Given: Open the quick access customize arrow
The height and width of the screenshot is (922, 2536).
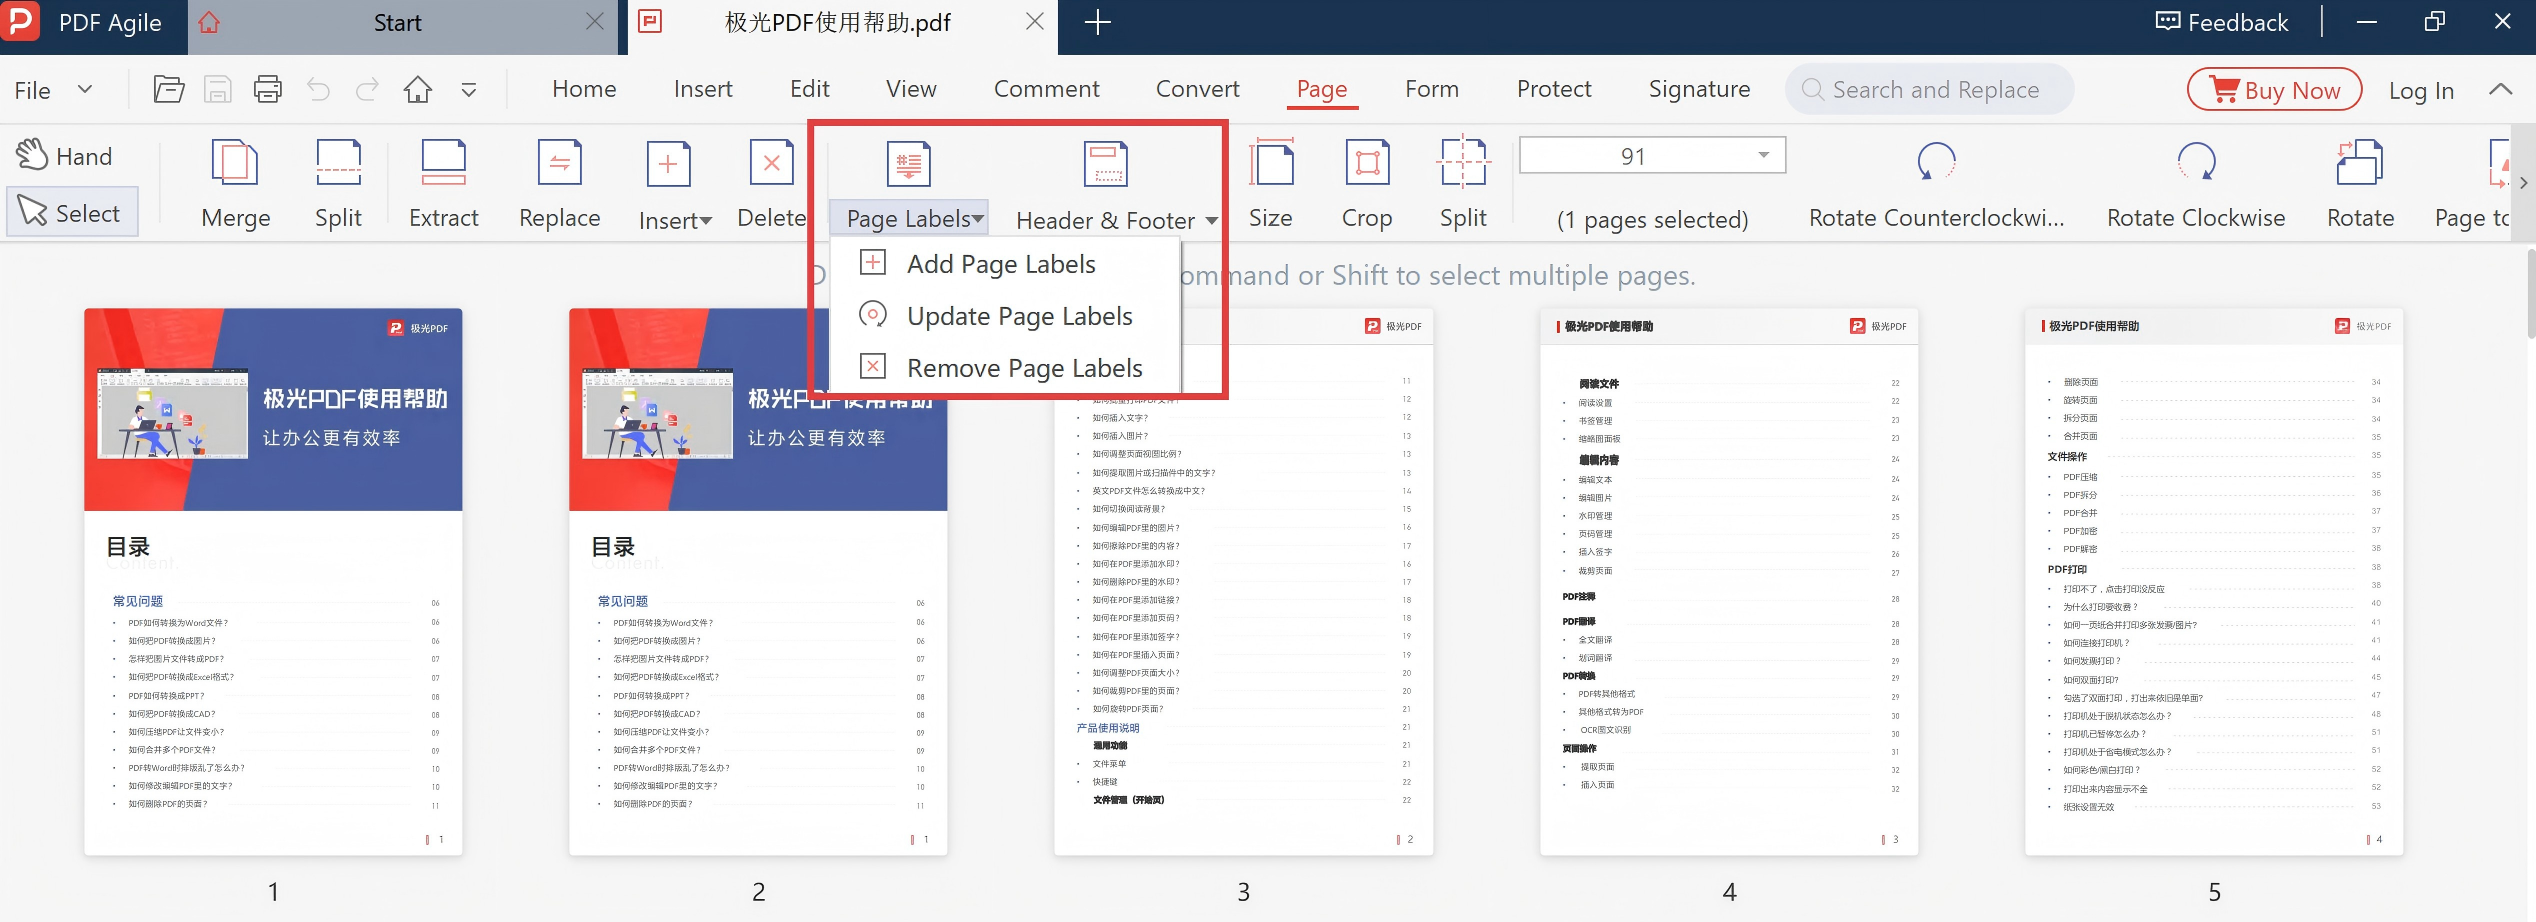Looking at the screenshot, I should 468,90.
